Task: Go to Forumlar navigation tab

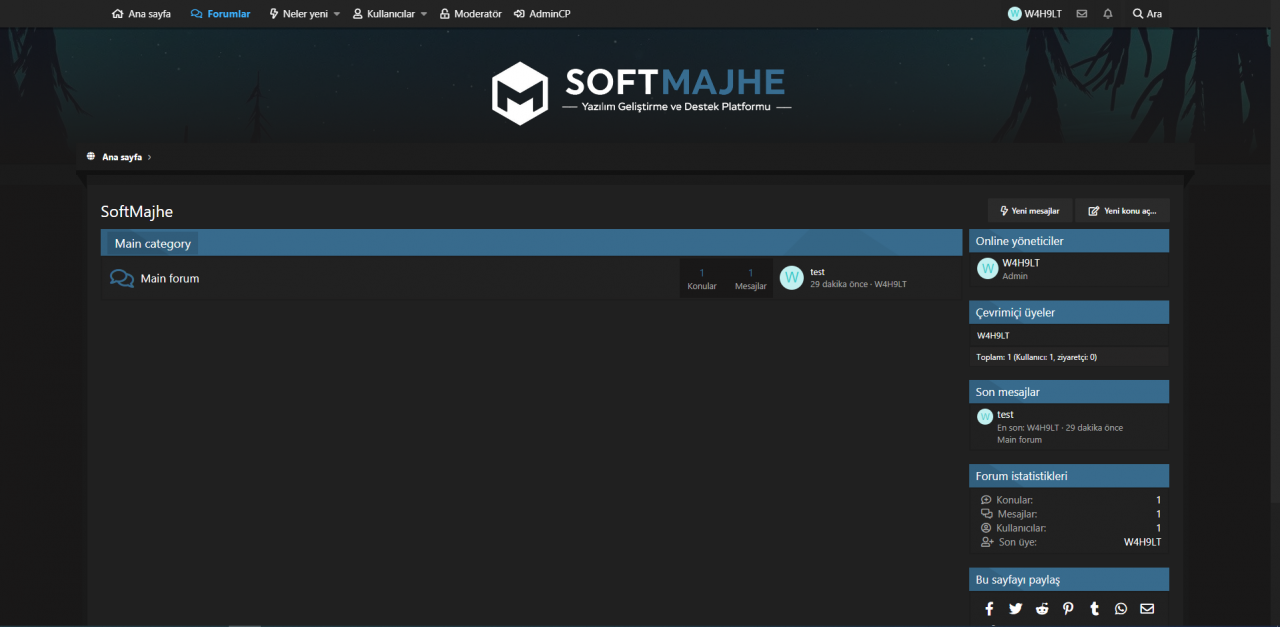Action: [221, 14]
